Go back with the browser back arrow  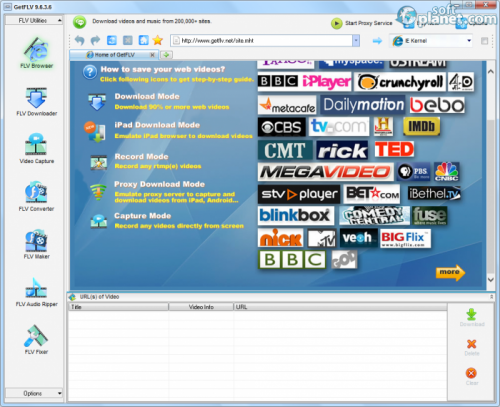pyautogui.click(x=79, y=40)
